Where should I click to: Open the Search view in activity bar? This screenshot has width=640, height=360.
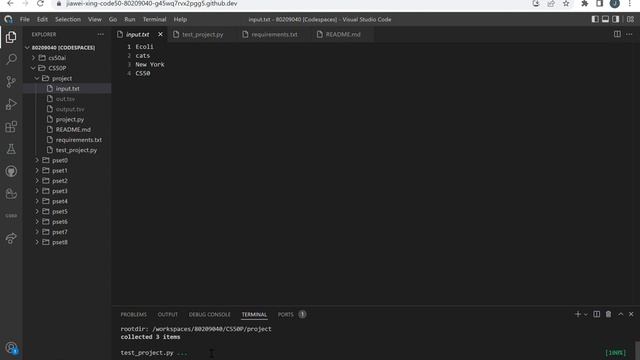click(11, 59)
